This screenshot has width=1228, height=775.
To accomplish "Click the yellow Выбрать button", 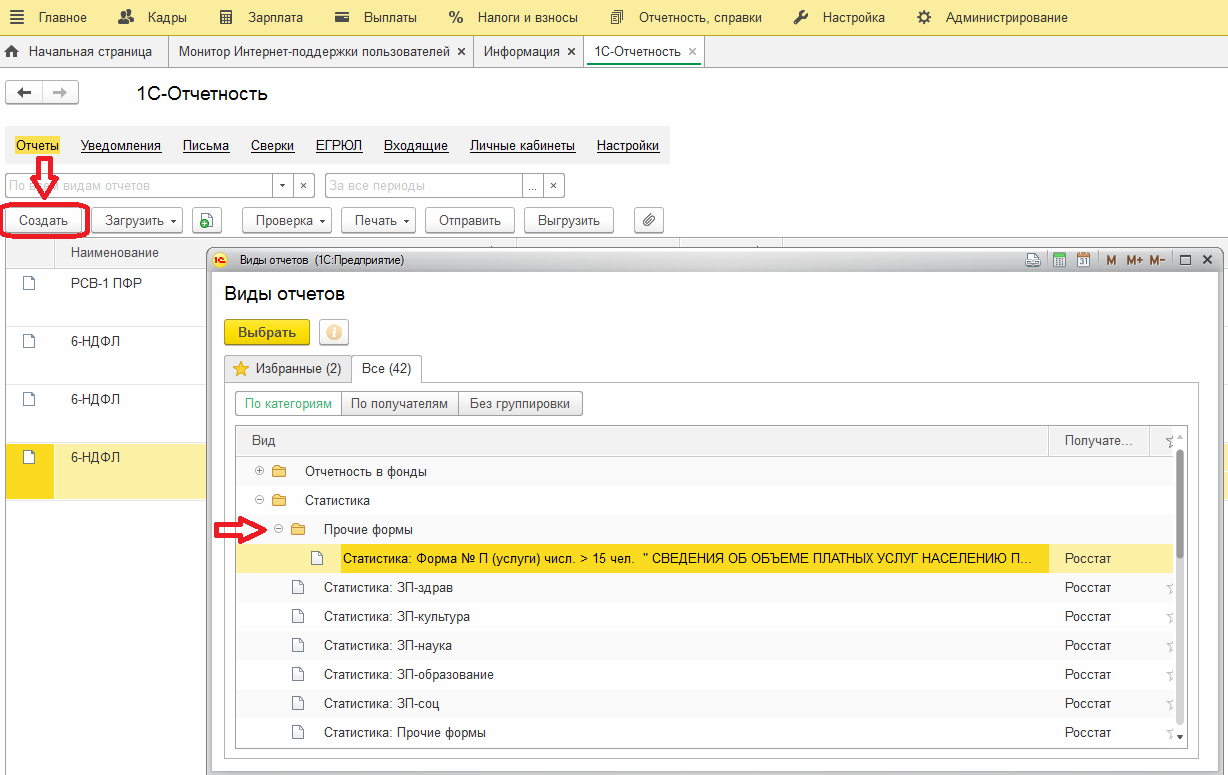I will coord(267,332).
